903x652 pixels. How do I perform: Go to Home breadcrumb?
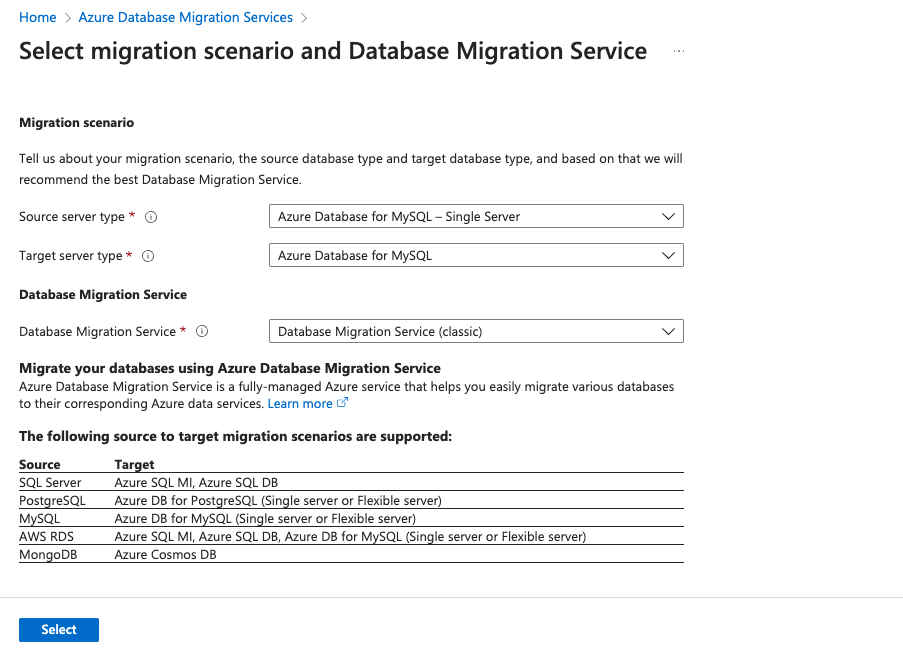point(38,17)
